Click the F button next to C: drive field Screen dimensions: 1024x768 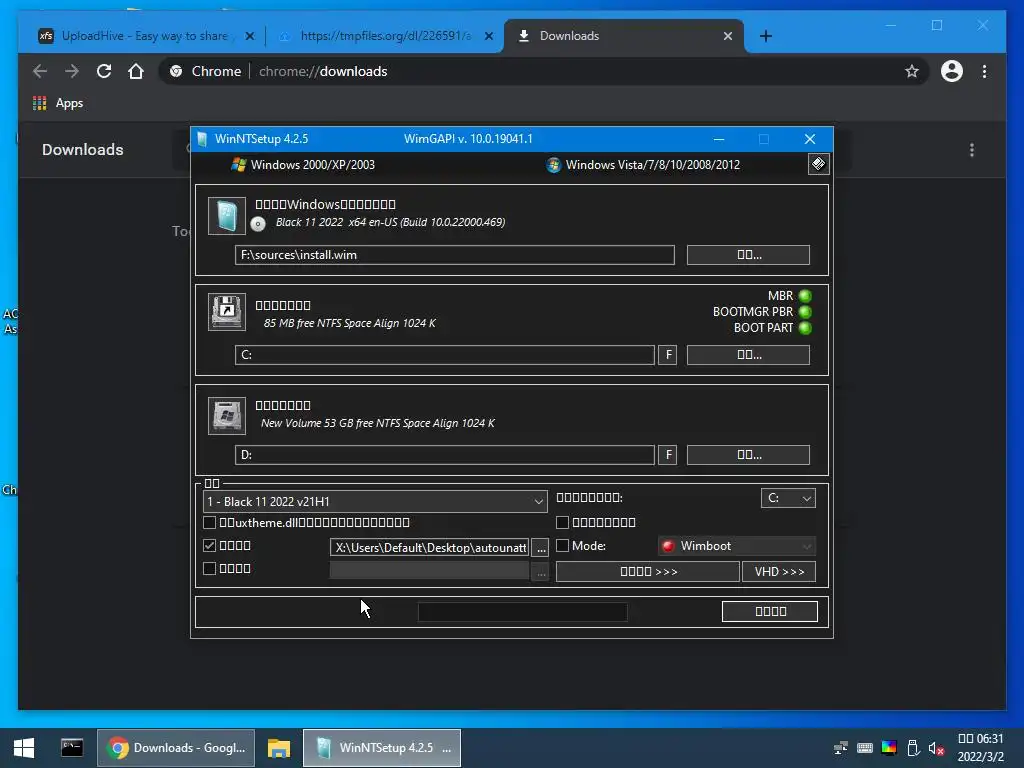tap(667, 355)
